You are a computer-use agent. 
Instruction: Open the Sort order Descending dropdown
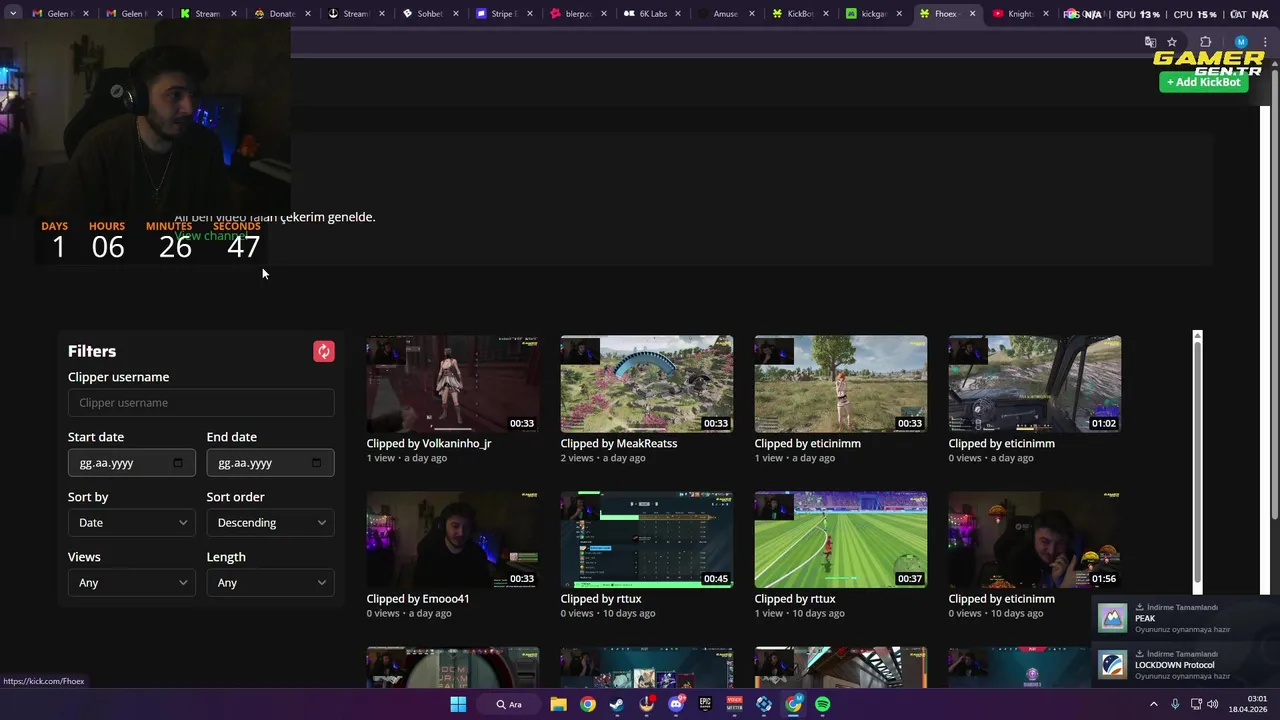tap(270, 522)
